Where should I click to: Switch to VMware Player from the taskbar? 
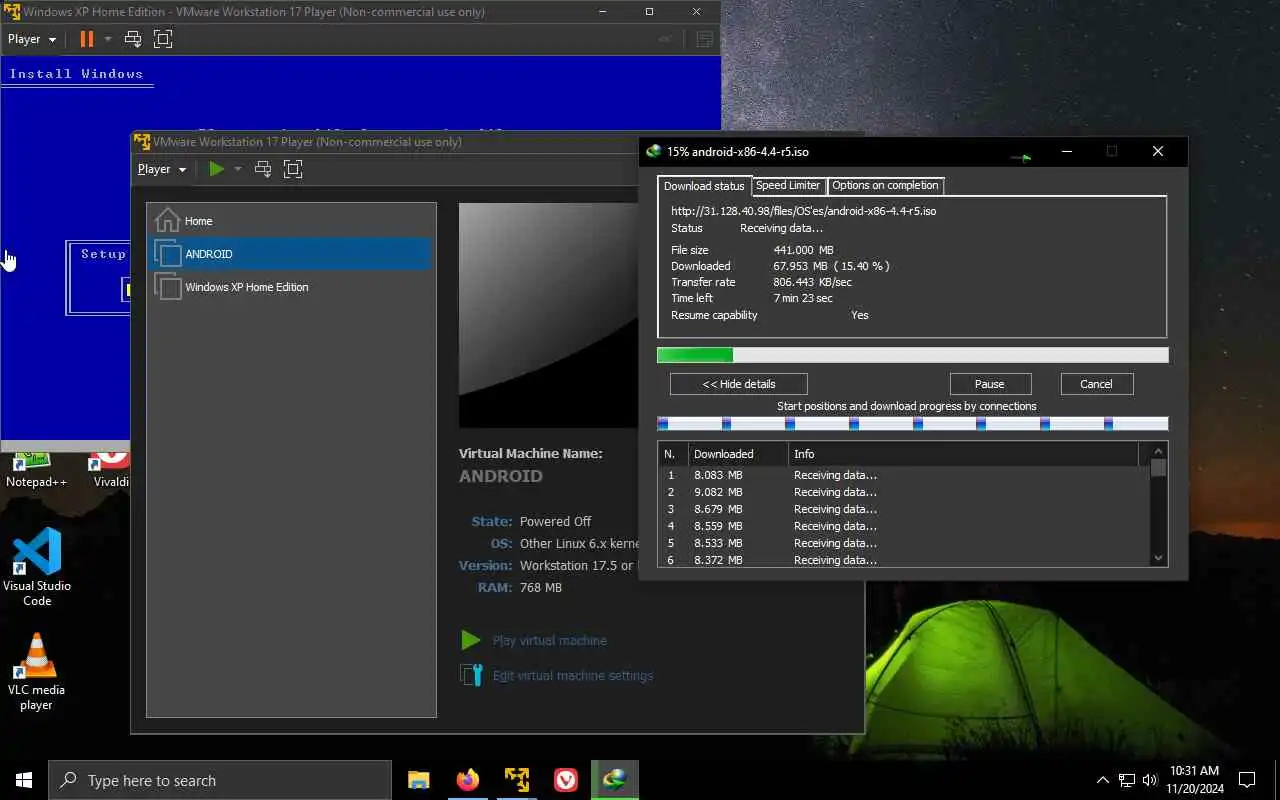(517, 780)
